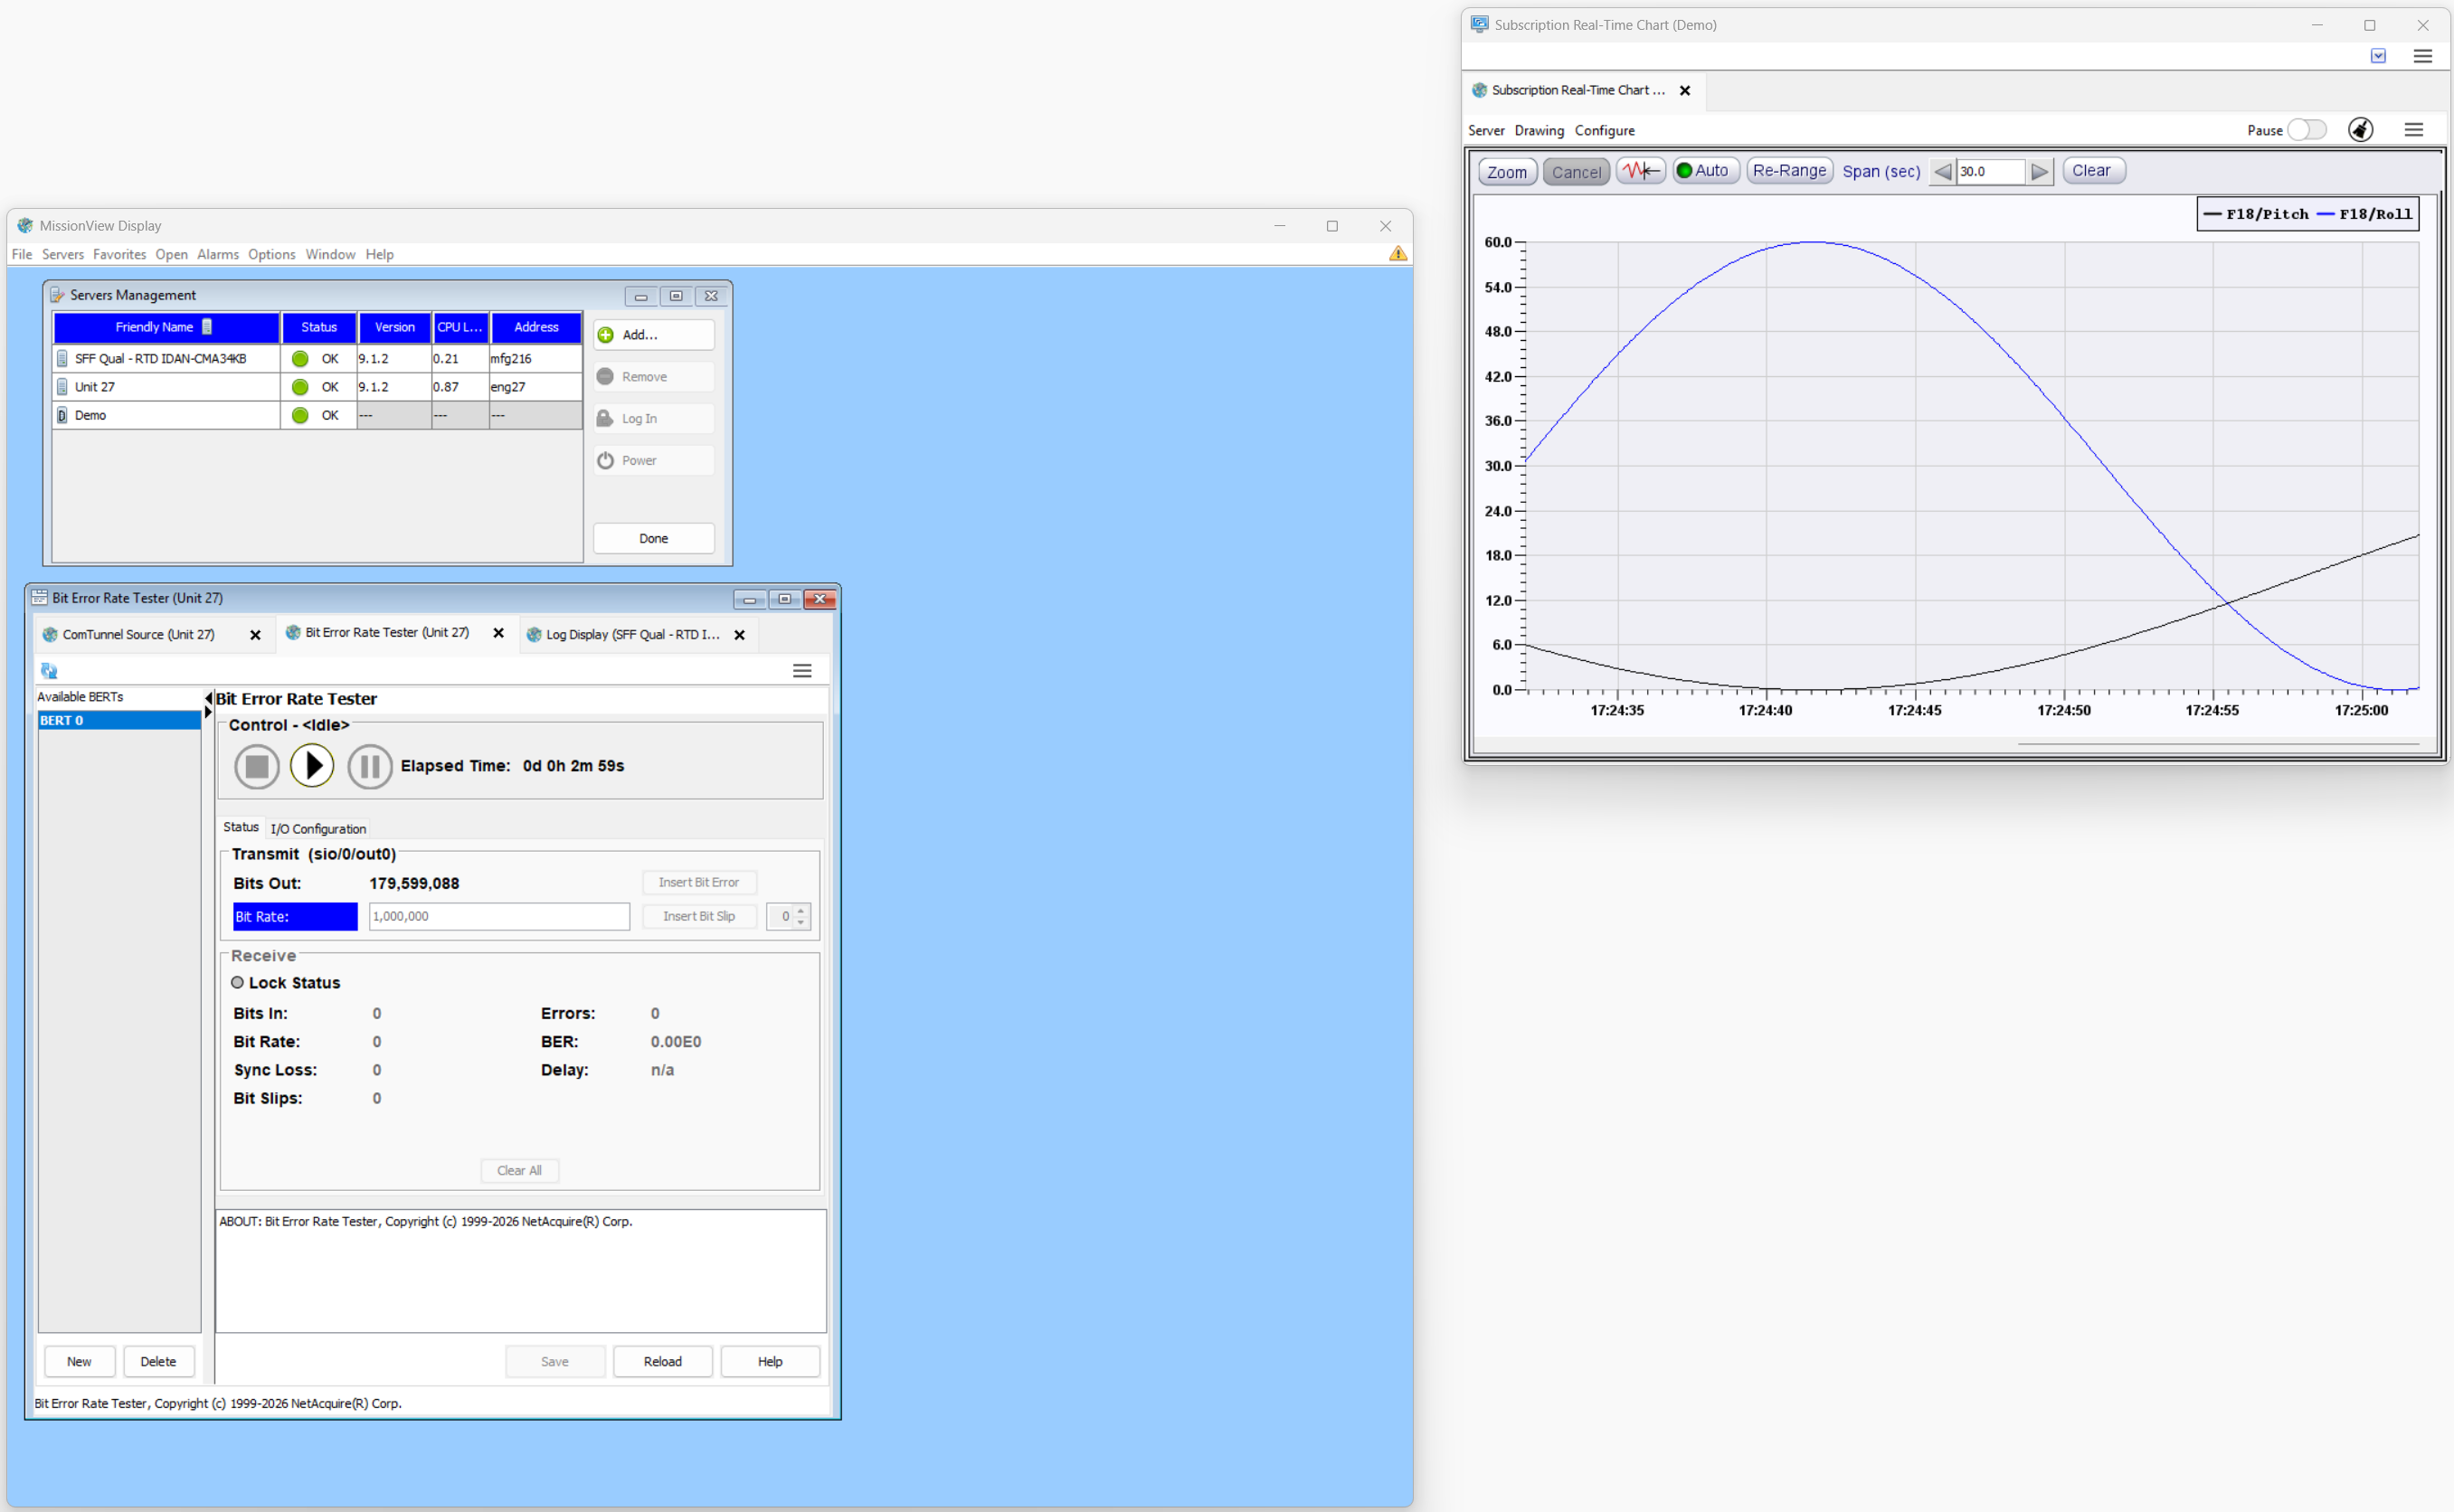
Task: Open the Servers menu
Action: click(62, 254)
